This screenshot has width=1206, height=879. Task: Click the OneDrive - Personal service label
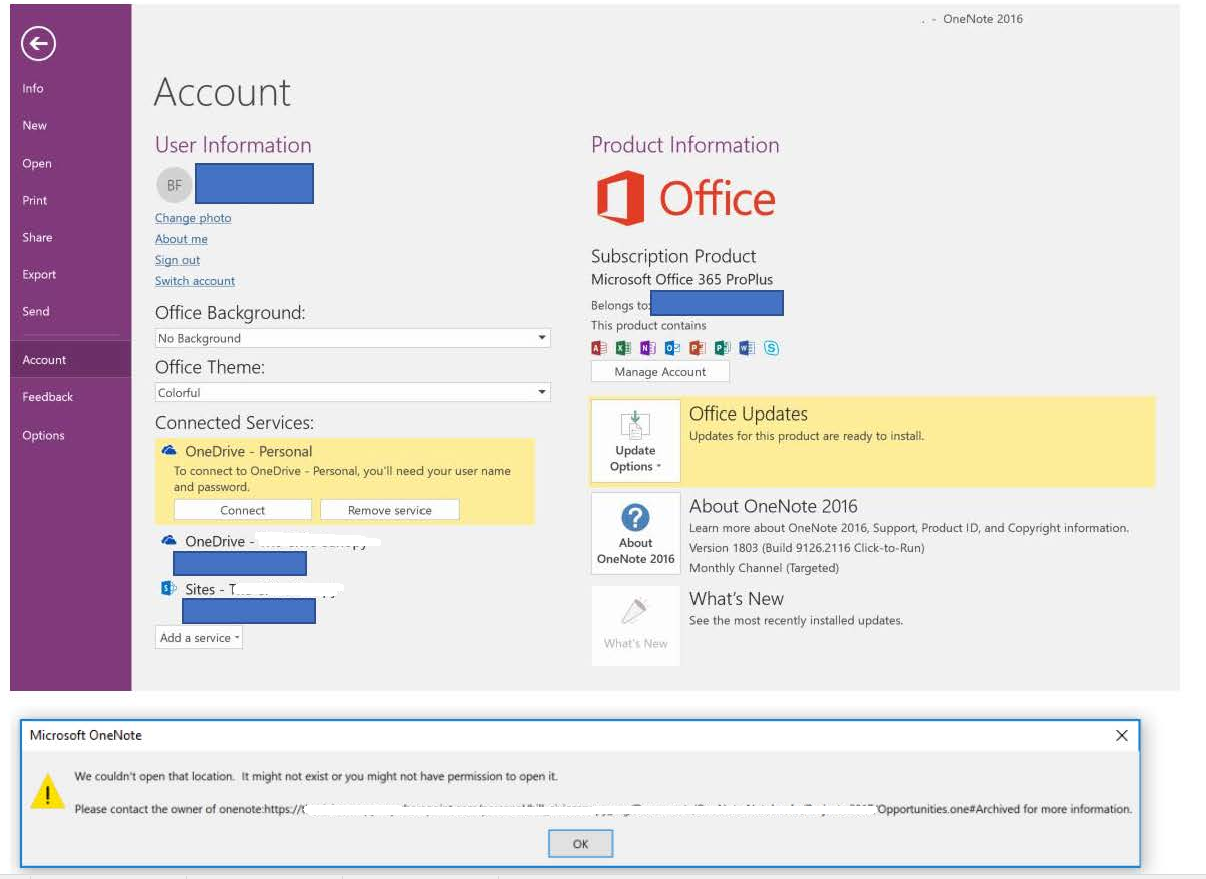click(x=248, y=451)
